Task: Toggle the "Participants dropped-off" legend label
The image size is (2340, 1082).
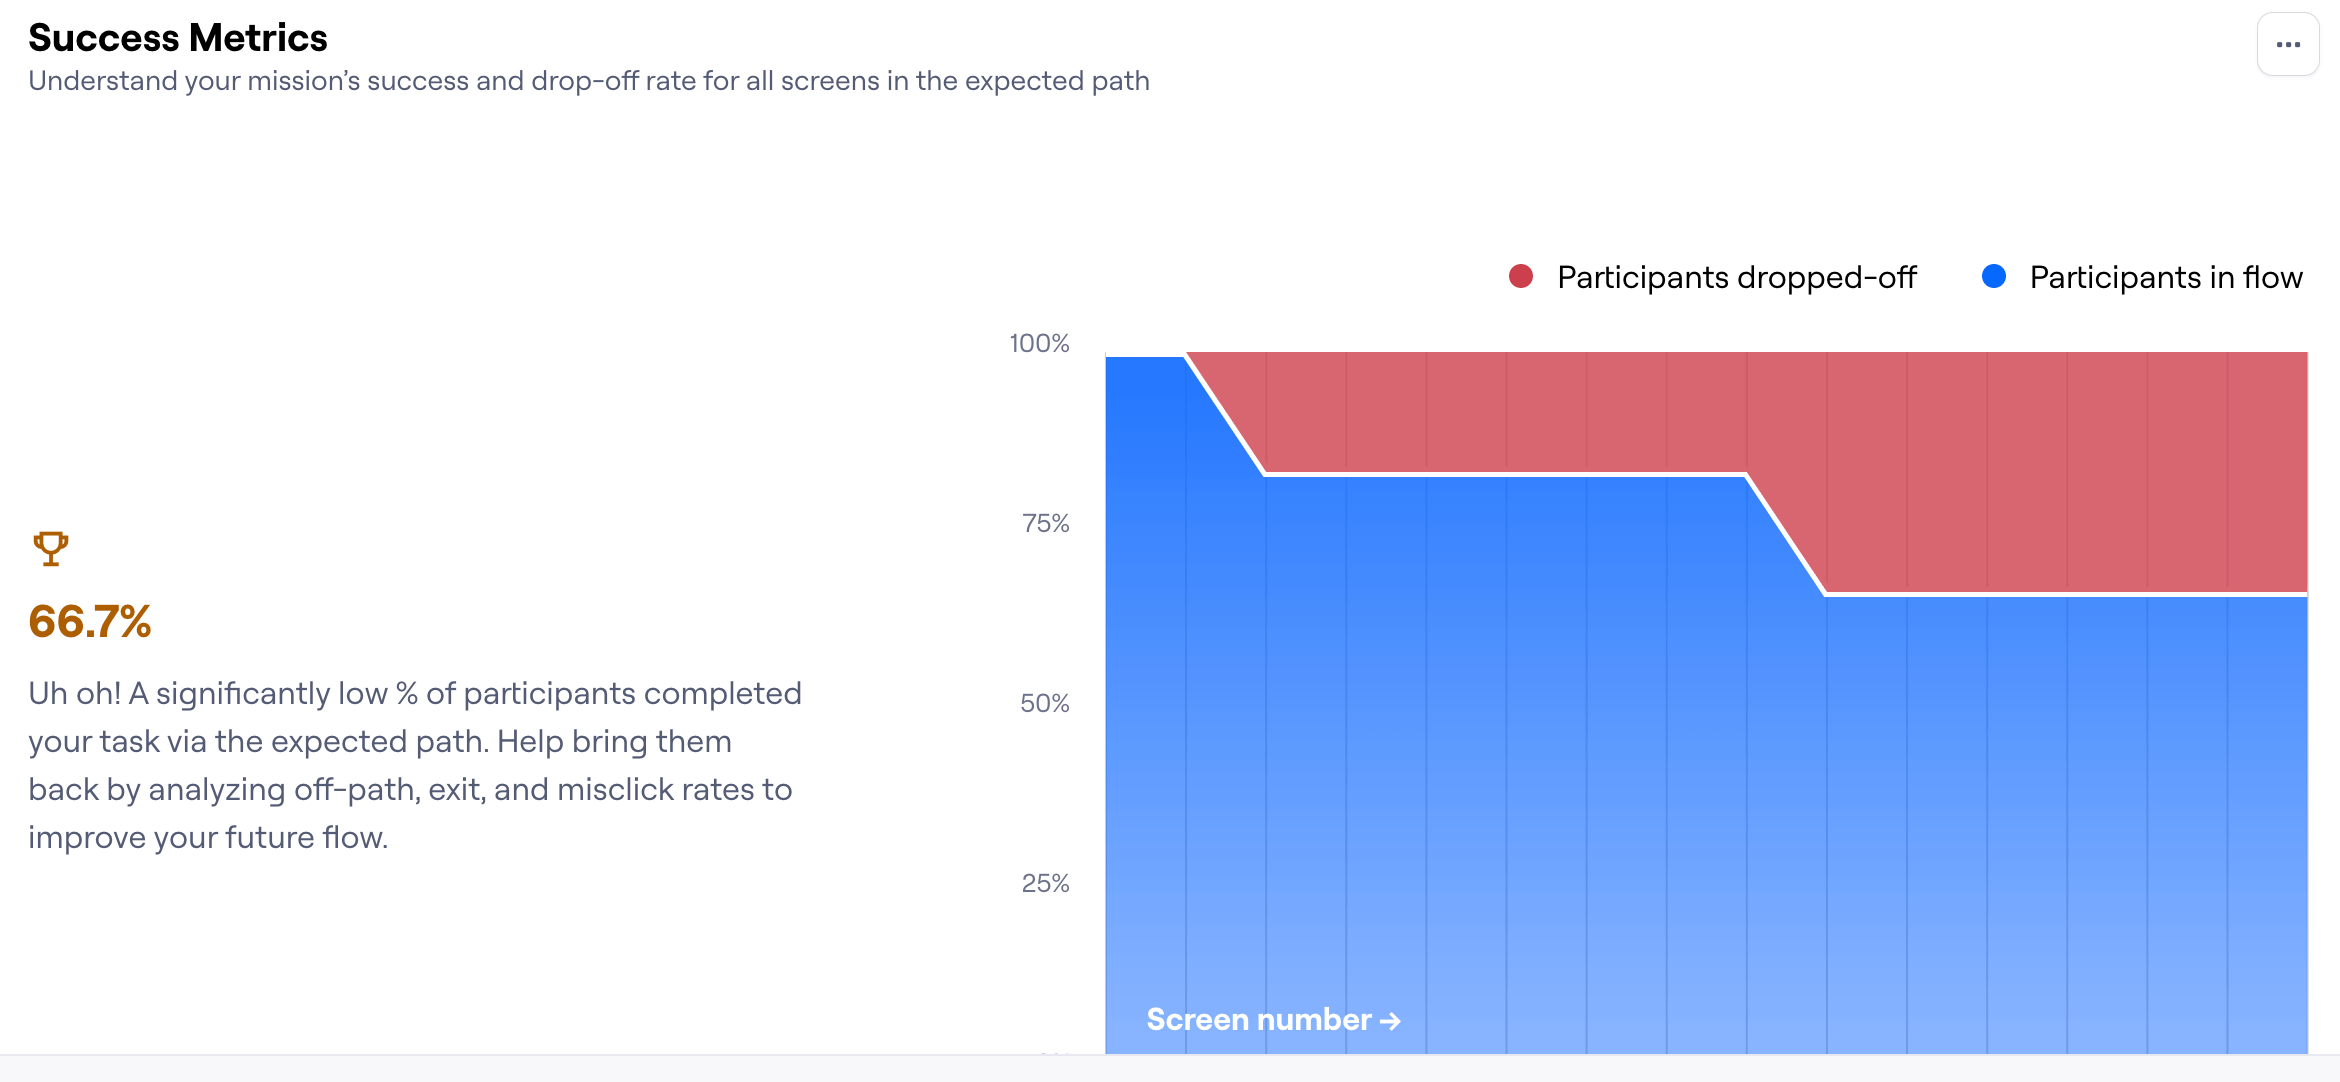Action: tap(1736, 277)
